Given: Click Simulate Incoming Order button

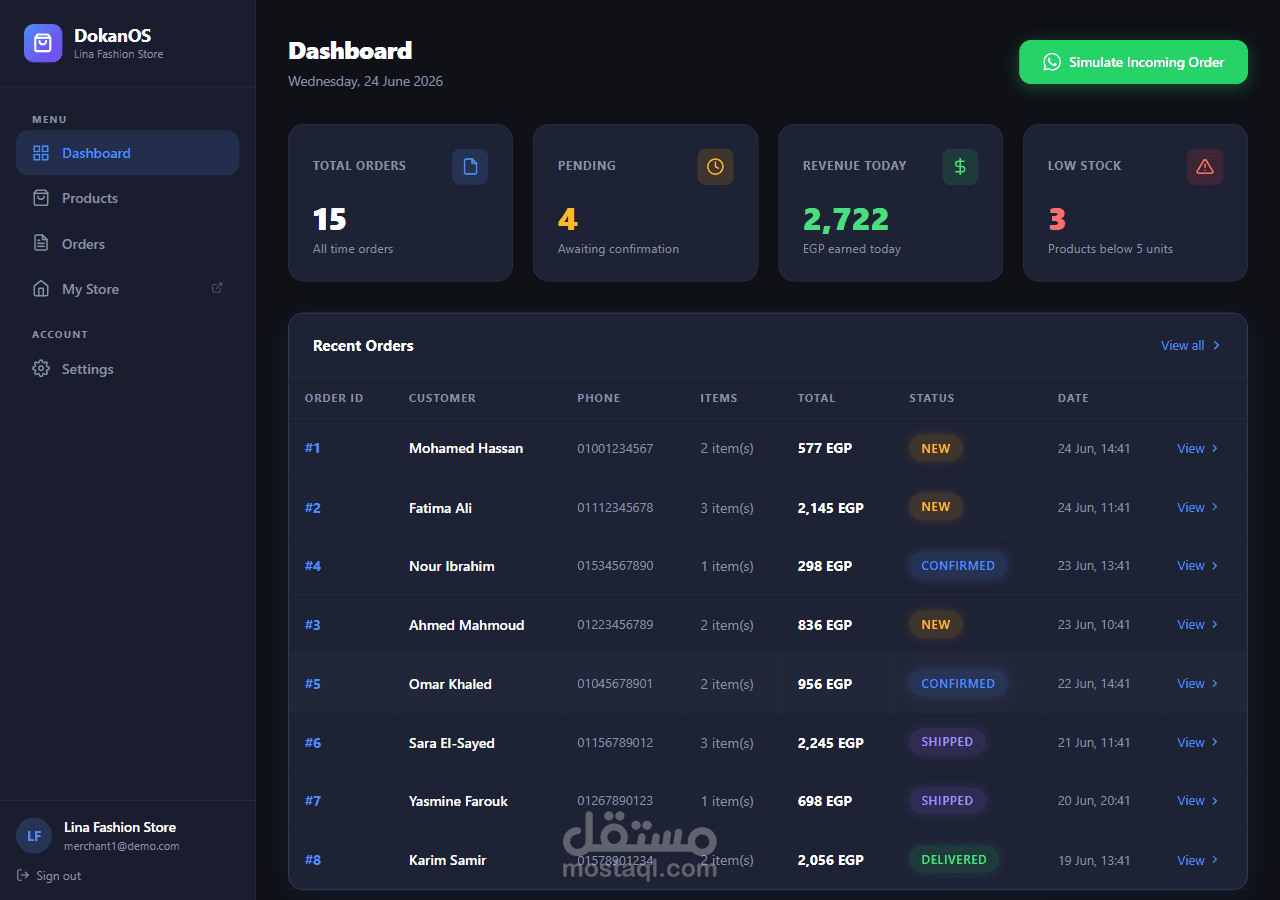Looking at the screenshot, I should tap(1133, 62).
